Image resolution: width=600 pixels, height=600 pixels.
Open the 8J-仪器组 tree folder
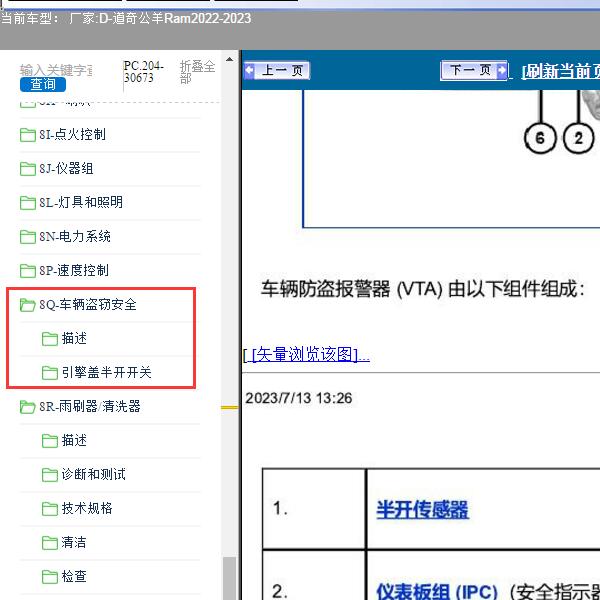[66, 168]
